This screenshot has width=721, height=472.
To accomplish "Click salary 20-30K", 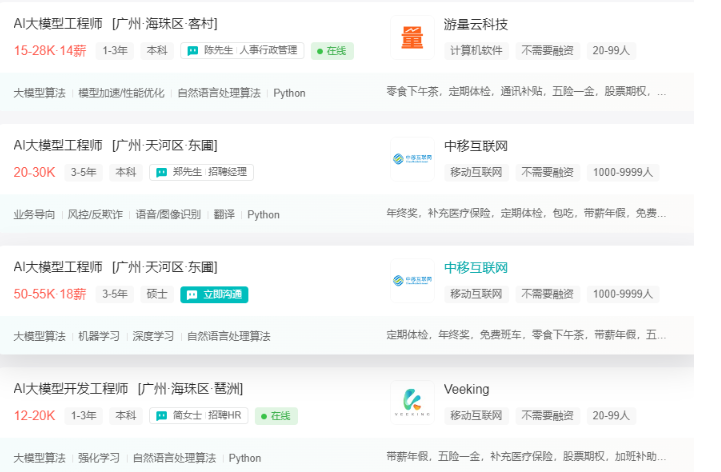I will 34,173.
